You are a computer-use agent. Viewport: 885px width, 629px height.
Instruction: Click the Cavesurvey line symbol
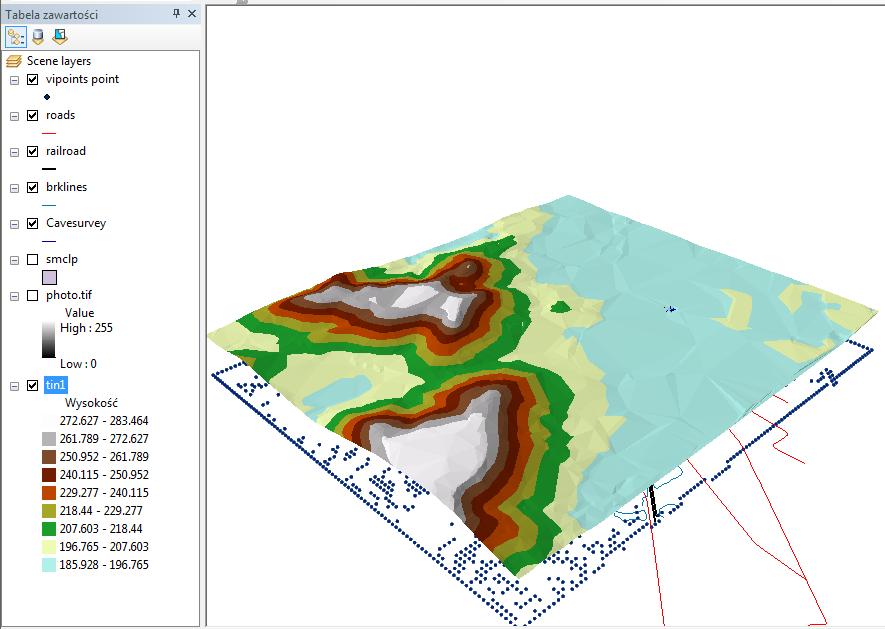[x=49, y=241]
